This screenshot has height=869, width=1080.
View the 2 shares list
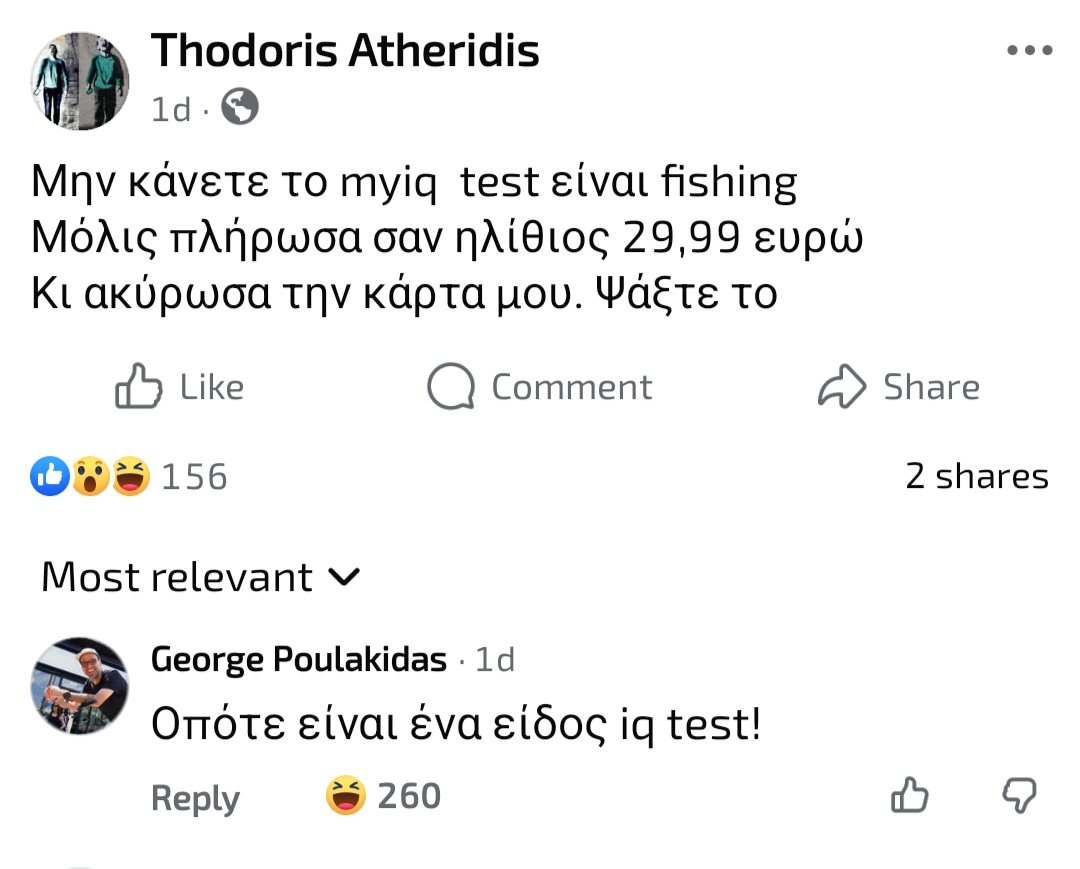click(976, 476)
